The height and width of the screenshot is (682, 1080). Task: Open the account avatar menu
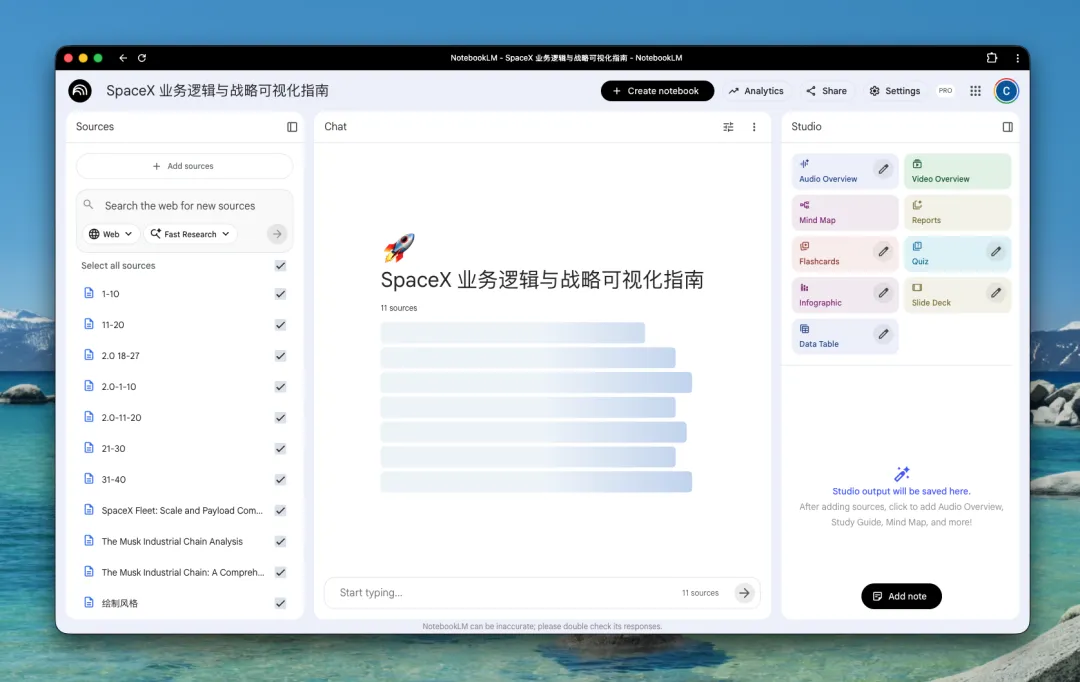(1006, 91)
